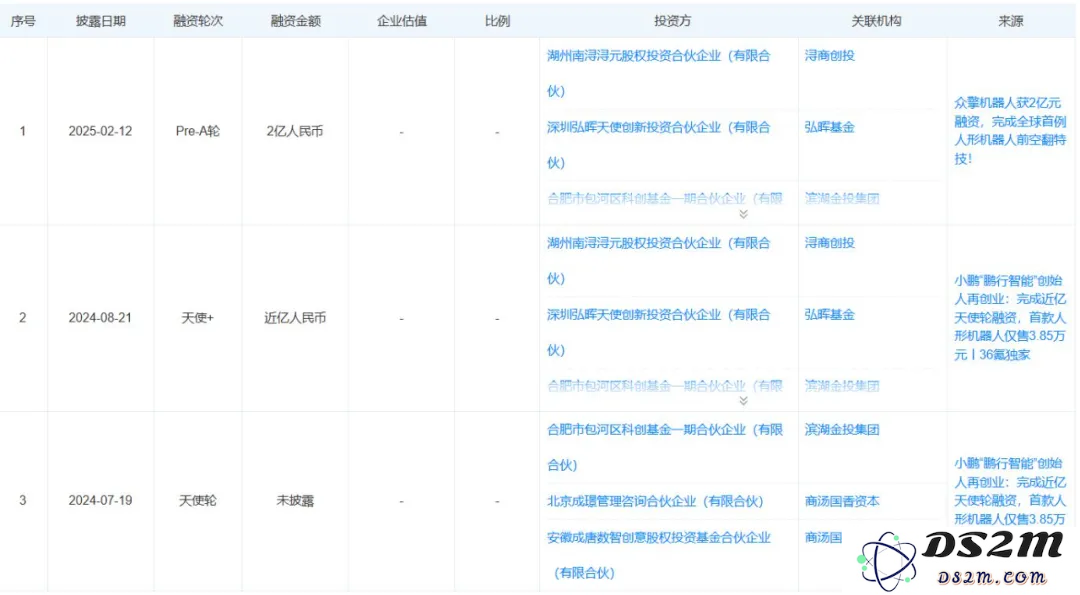Expand the investor list for the Pre-A轮 row
The height and width of the screenshot is (595, 1080).
pyautogui.click(x=743, y=214)
